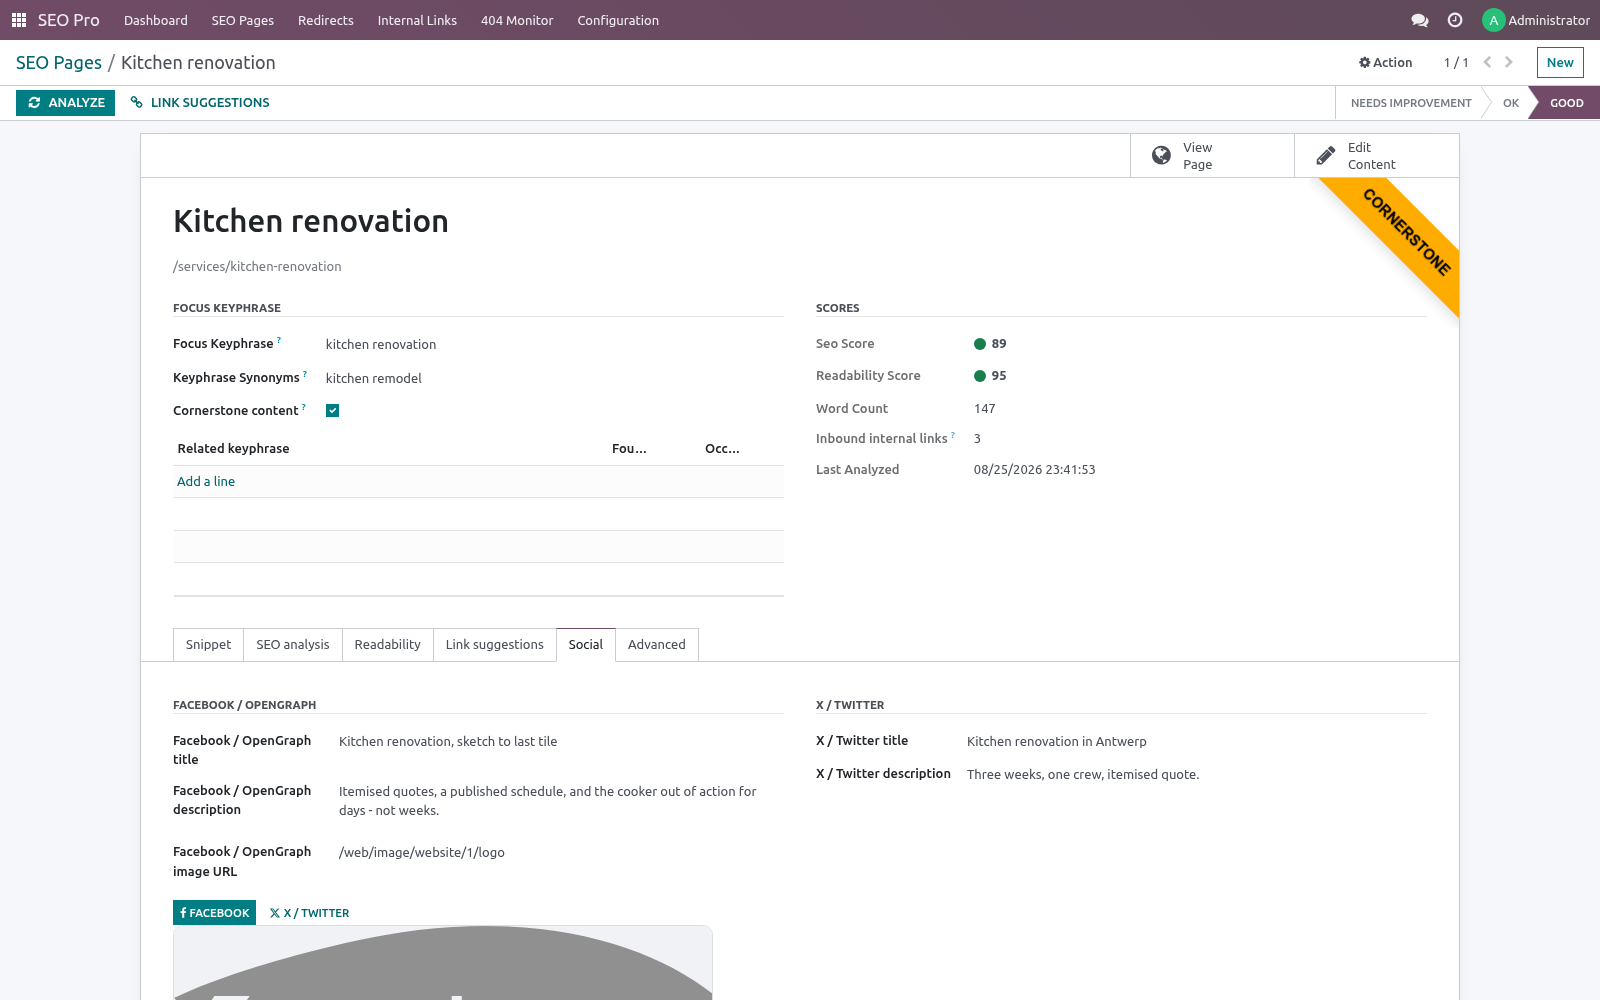The width and height of the screenshot is (1600, 1000).
Task: Switch to the Readability tab
Action: pos(387,645)
